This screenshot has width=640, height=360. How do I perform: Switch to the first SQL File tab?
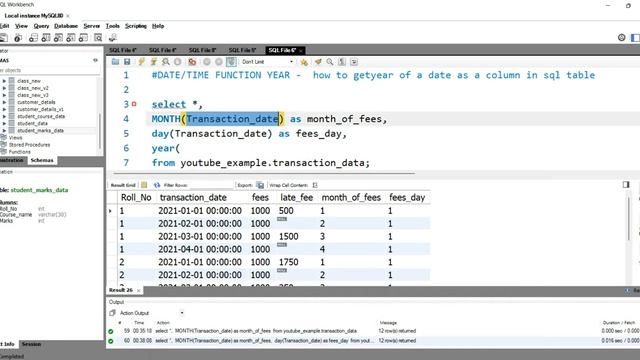[x=123, y=50]
